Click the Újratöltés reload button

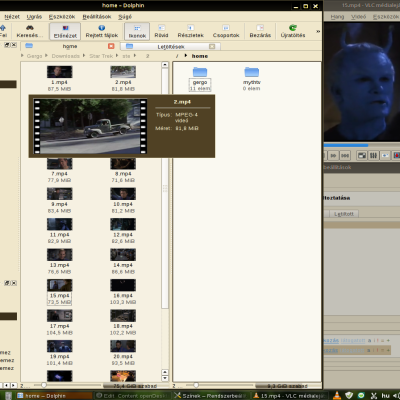293,31
